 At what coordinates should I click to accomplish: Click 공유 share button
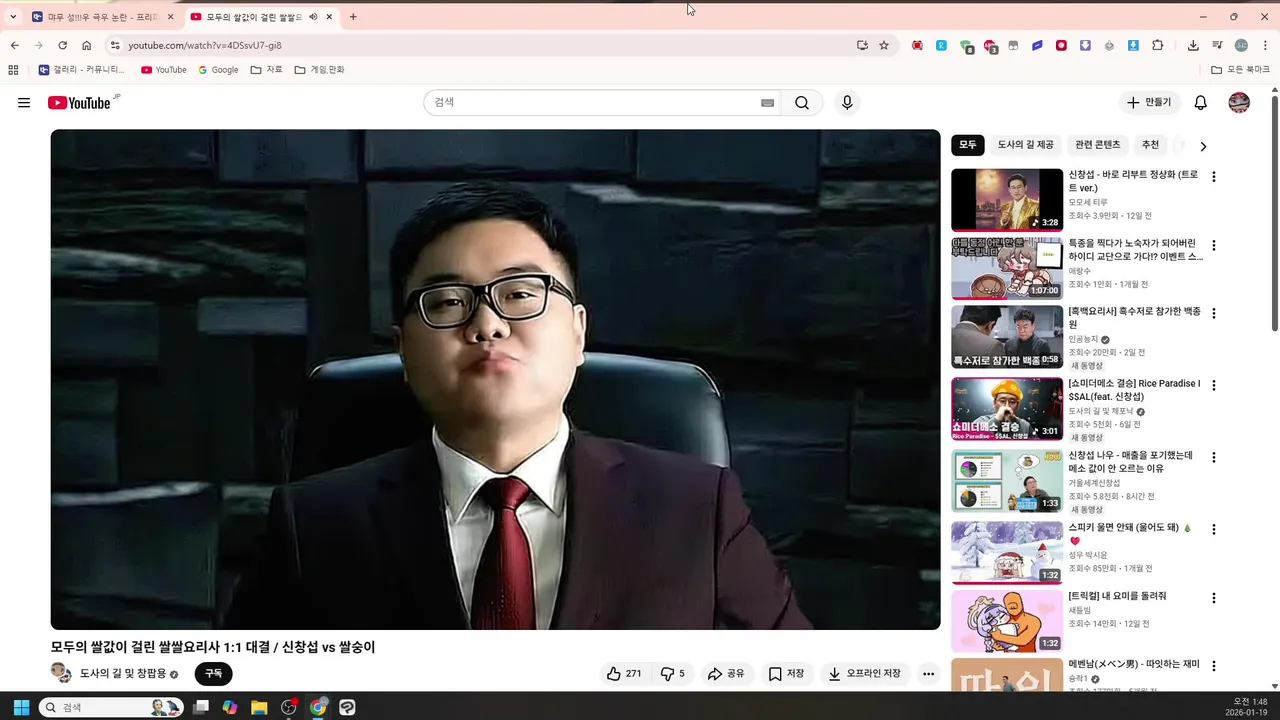click(726, 674)
